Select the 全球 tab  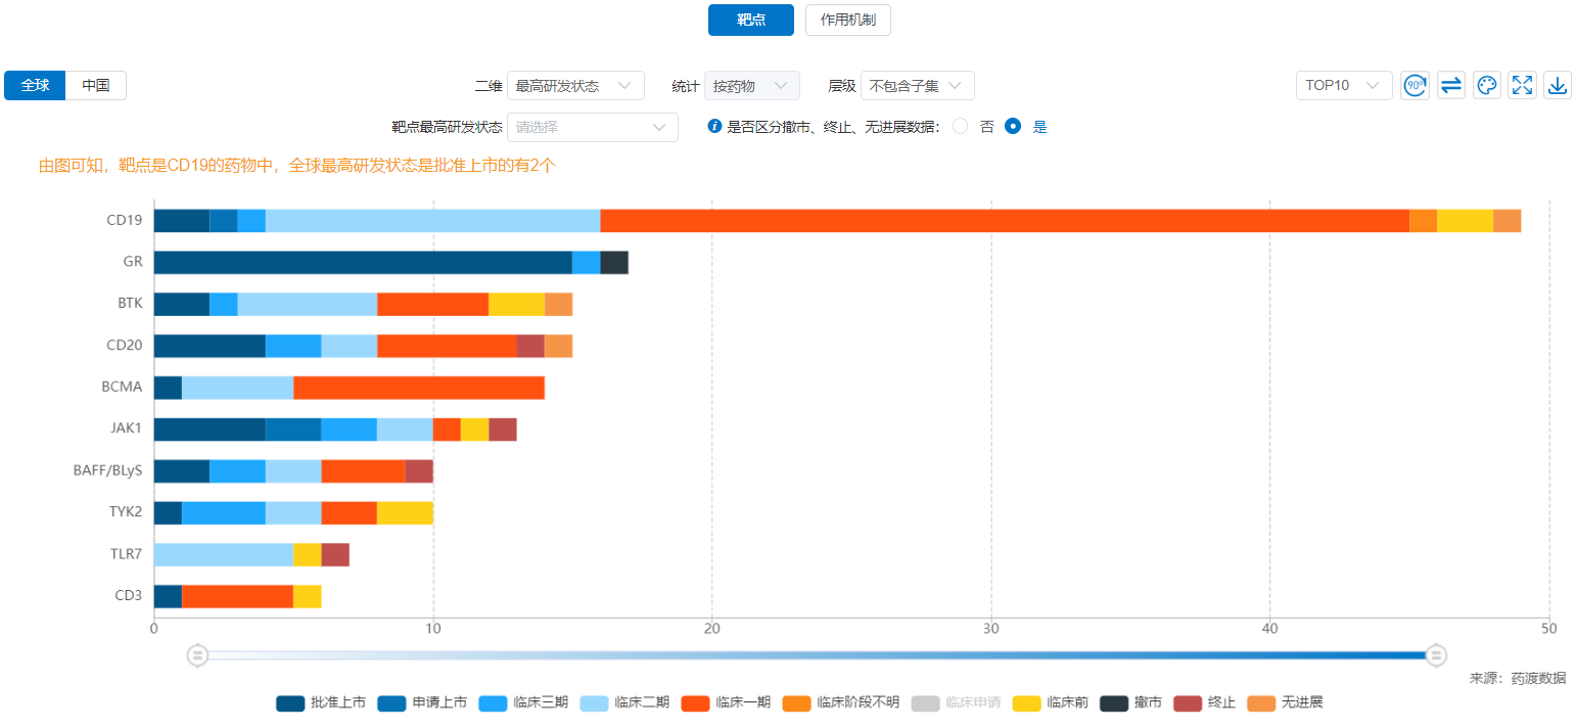(35, 85)
